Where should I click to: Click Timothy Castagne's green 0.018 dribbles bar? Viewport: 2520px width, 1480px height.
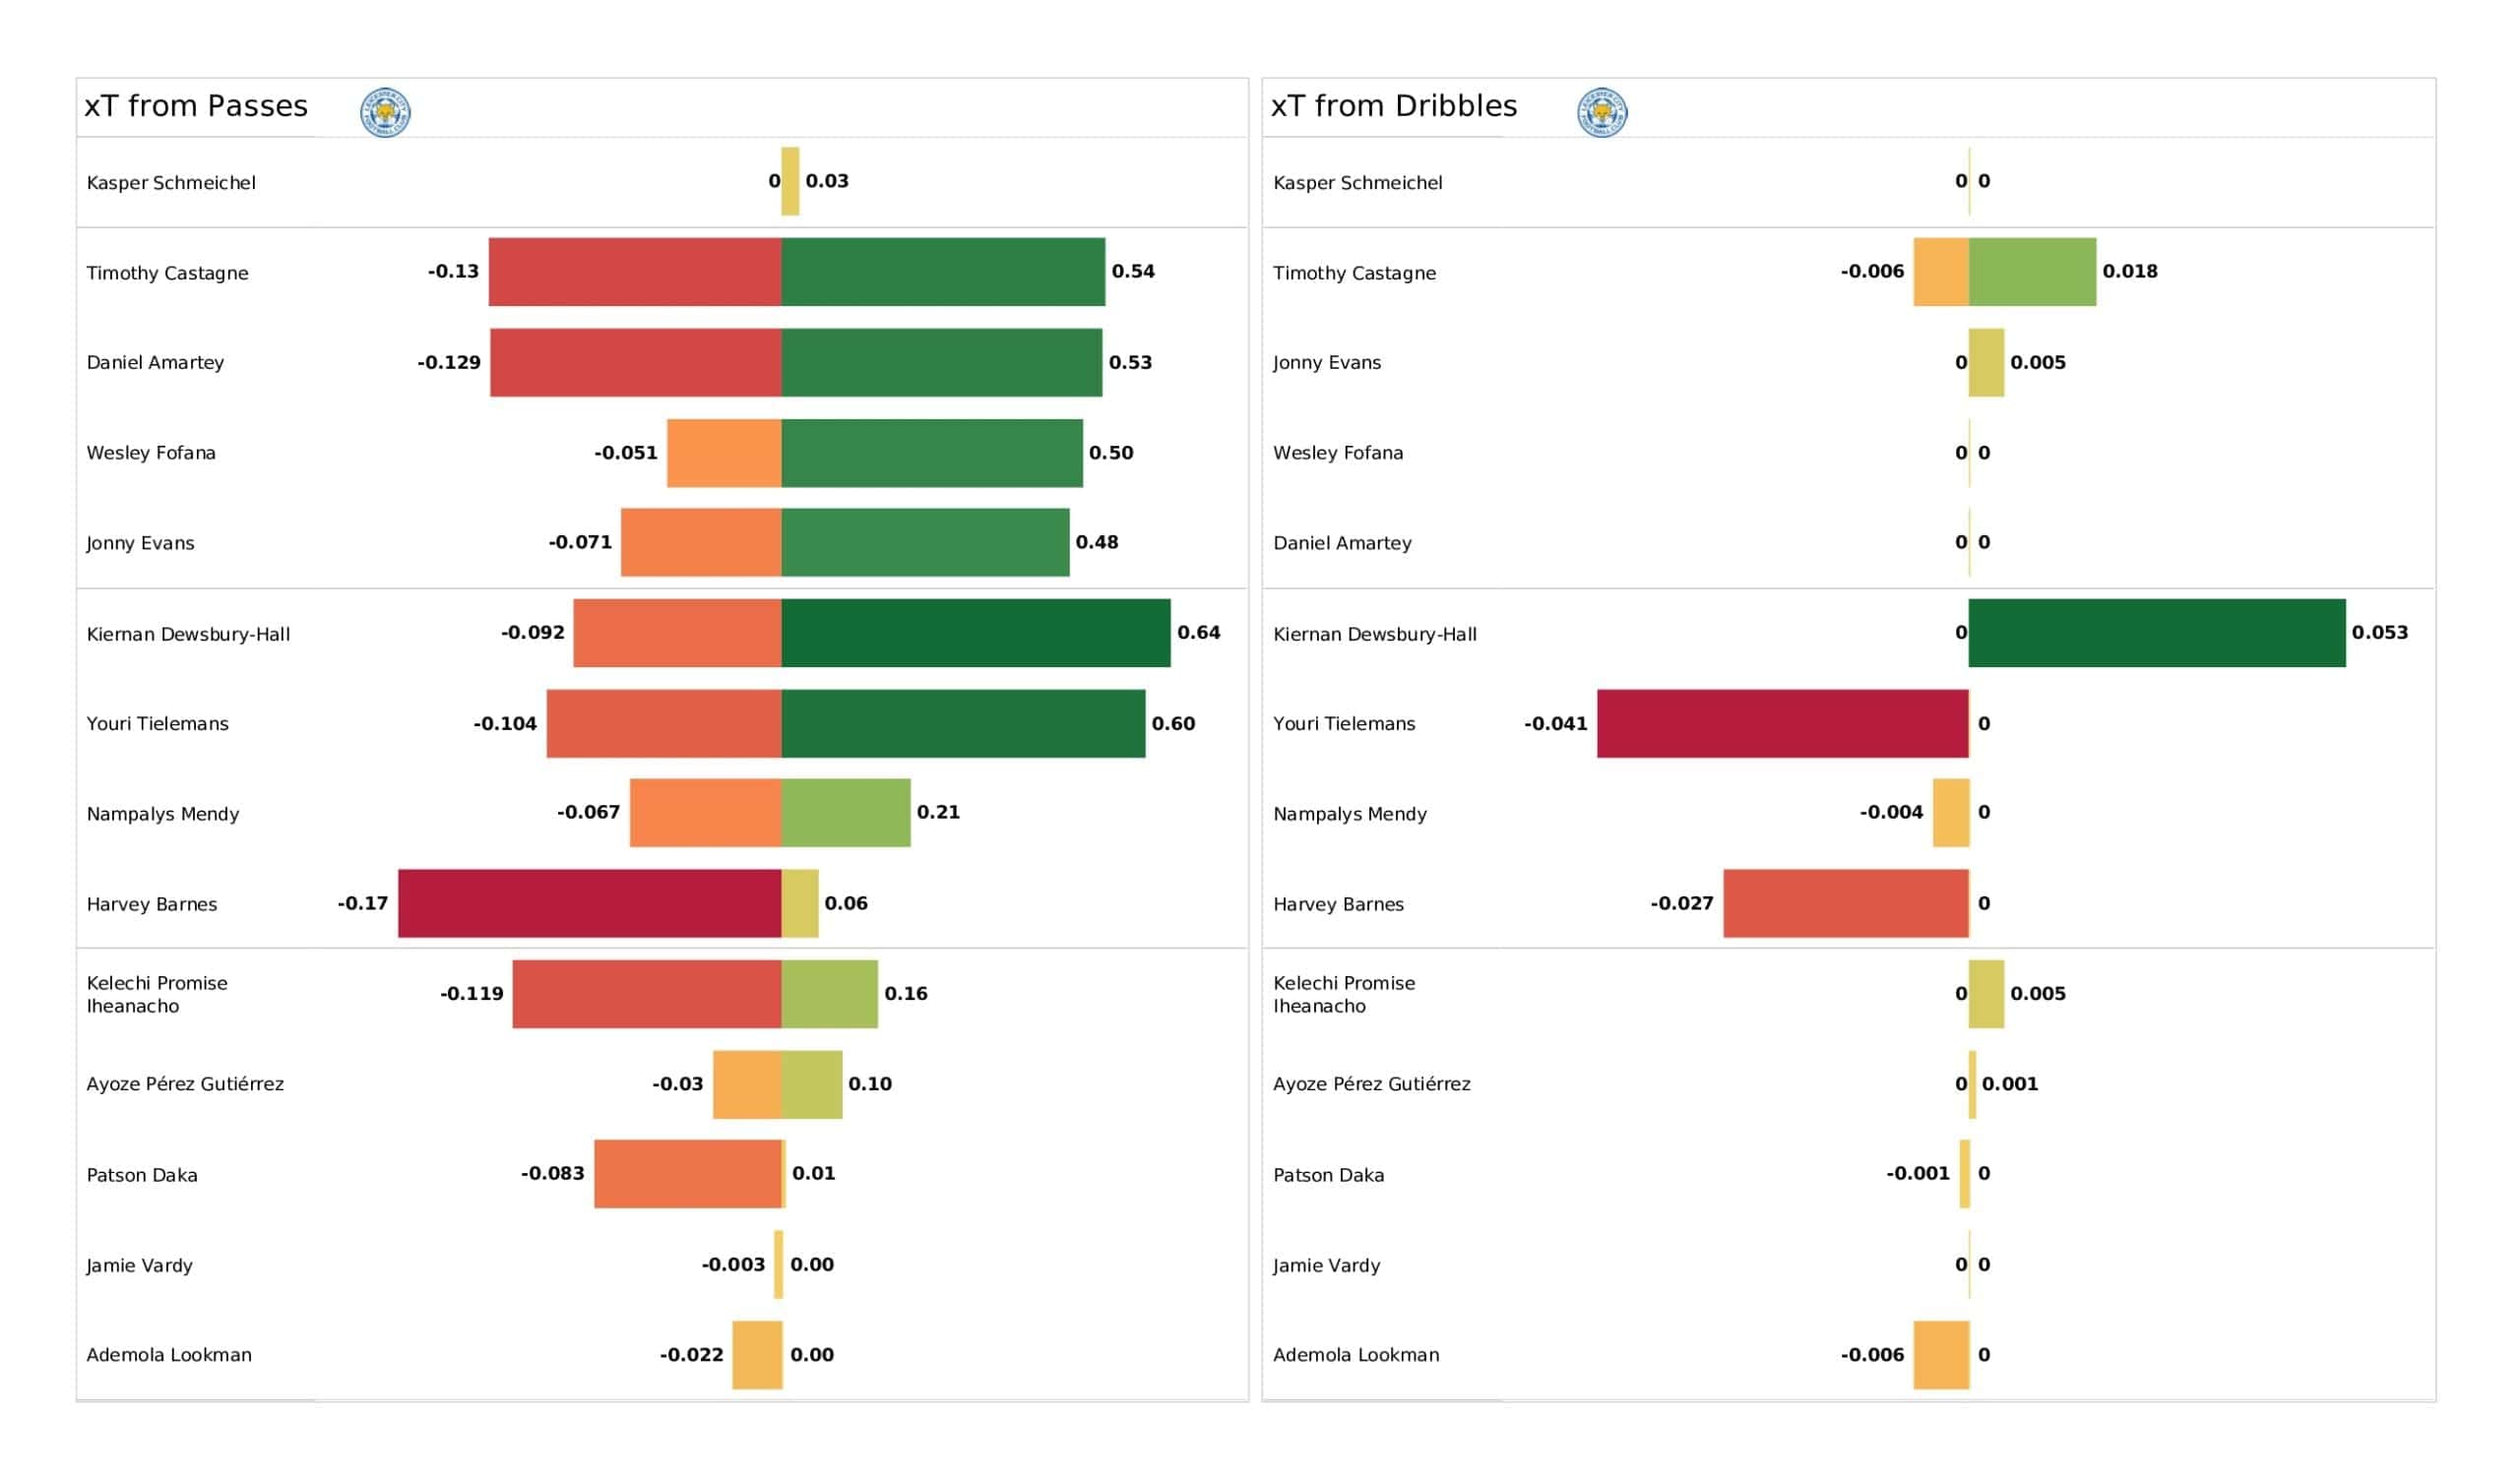tap(2032, 272)
